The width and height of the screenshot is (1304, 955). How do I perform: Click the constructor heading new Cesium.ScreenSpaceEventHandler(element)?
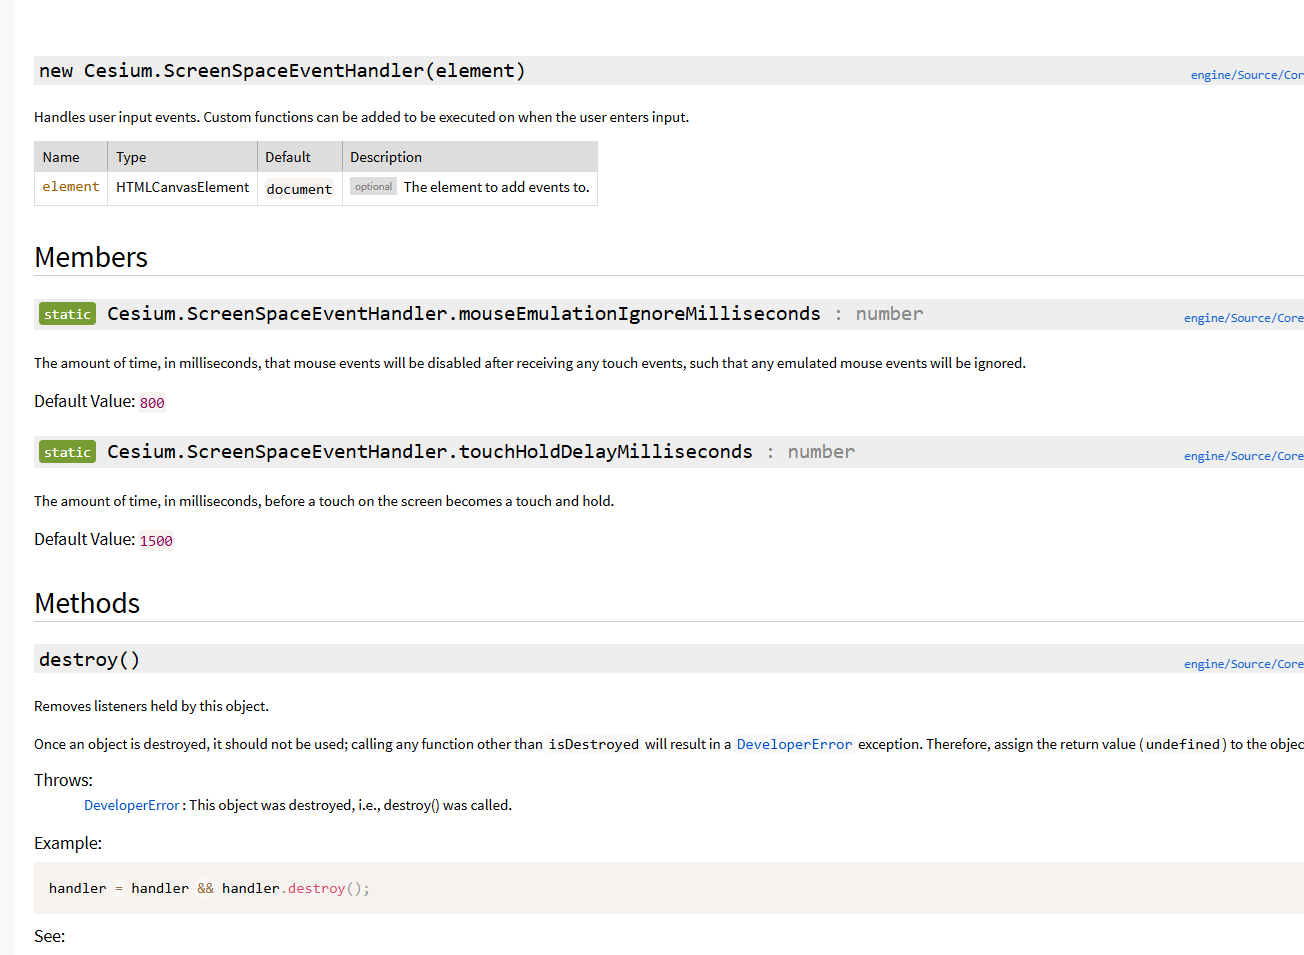pos(282,71)
